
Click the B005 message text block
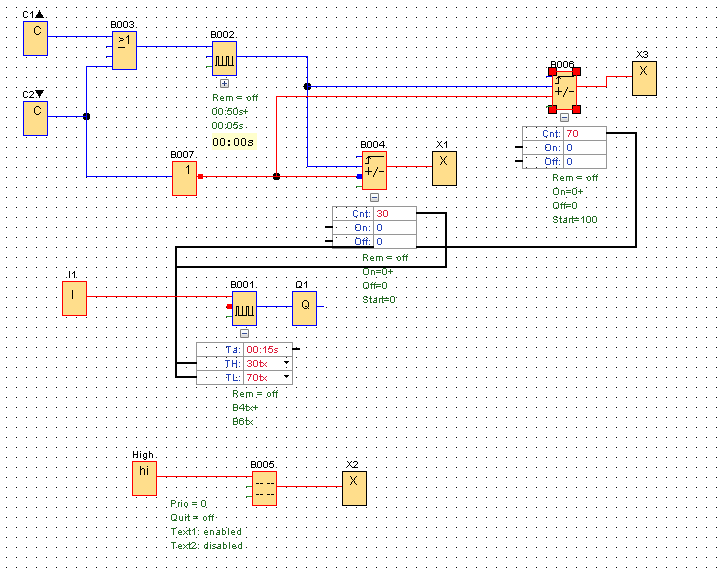[x=264, y=488]
